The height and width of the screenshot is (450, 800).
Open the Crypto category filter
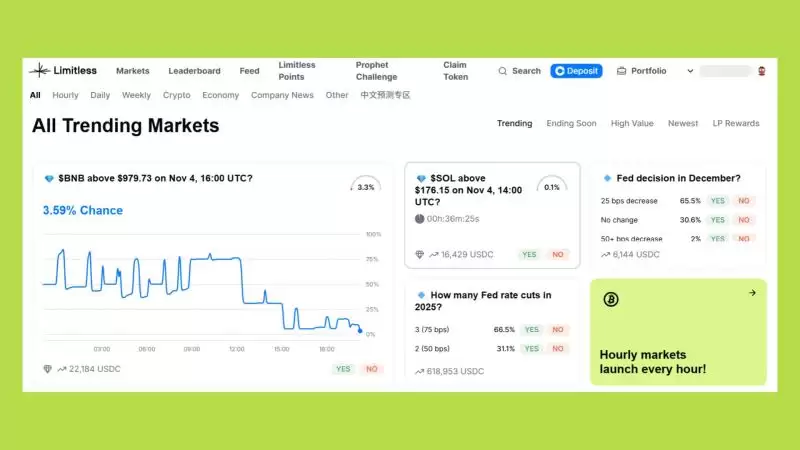[x=177, y=95]
